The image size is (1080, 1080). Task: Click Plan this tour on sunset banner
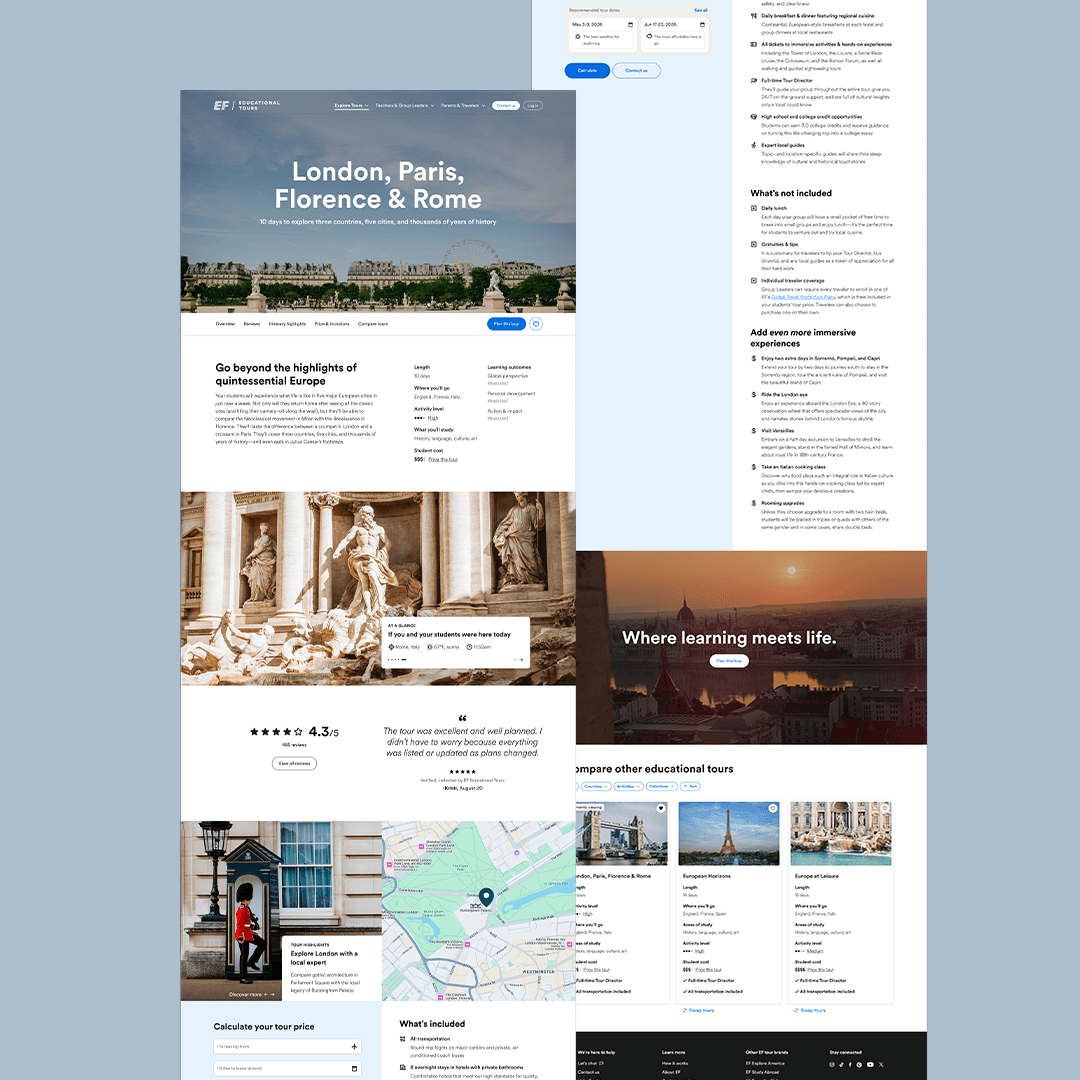coord(729,661)
